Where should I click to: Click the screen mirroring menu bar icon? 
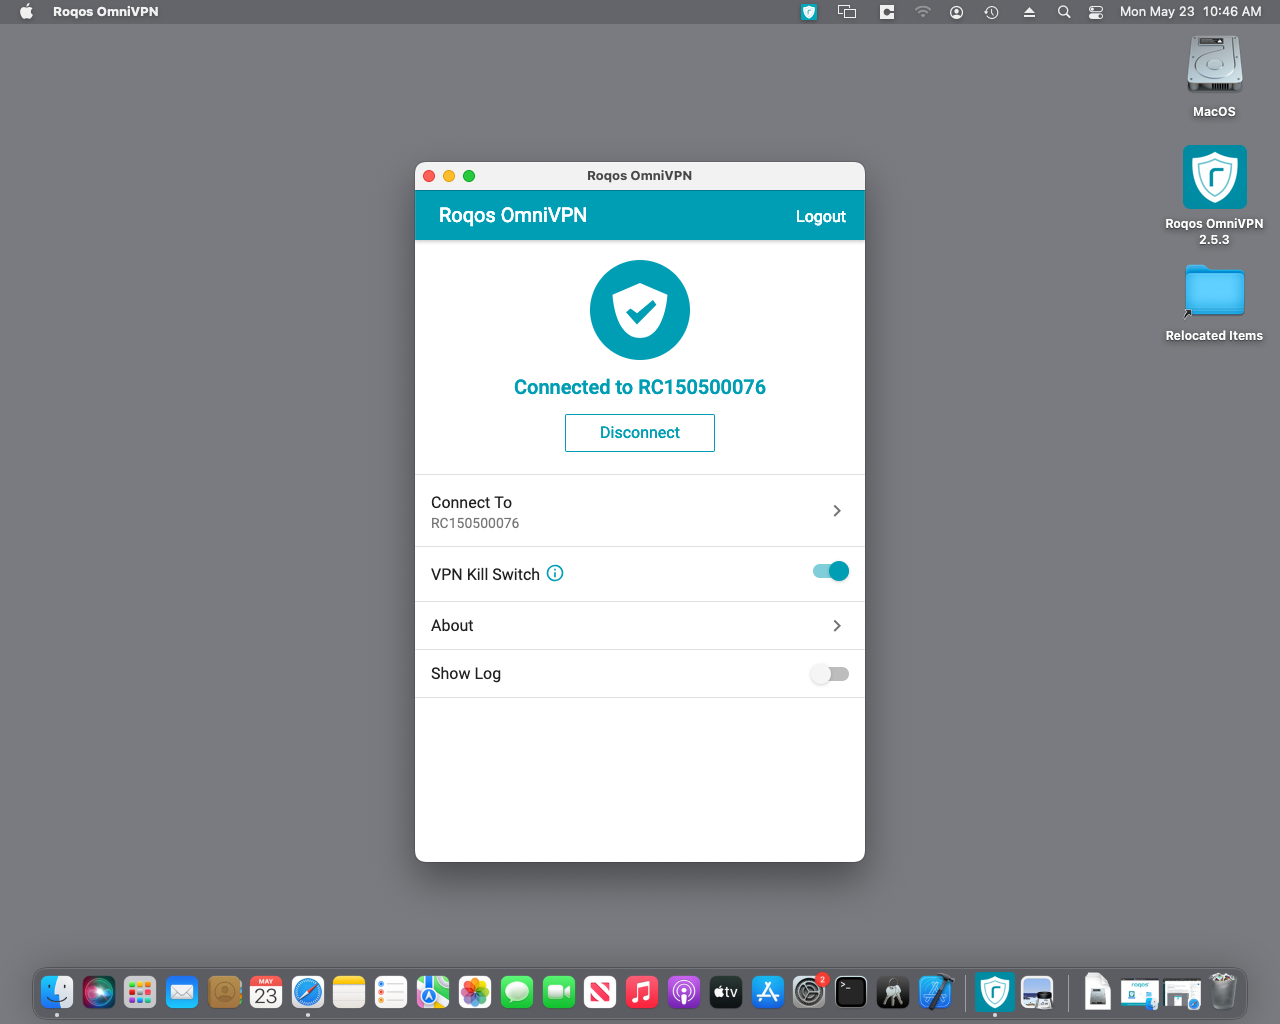[x=847, y=12]
